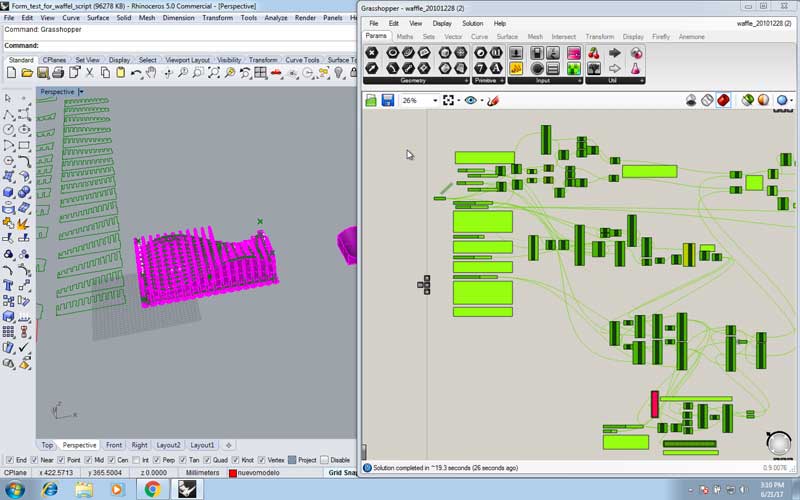Switch to the Curve Tools toolbar tab
This screenshot has height=500, width=800.
pyautogui.click(x=302, y=60)
